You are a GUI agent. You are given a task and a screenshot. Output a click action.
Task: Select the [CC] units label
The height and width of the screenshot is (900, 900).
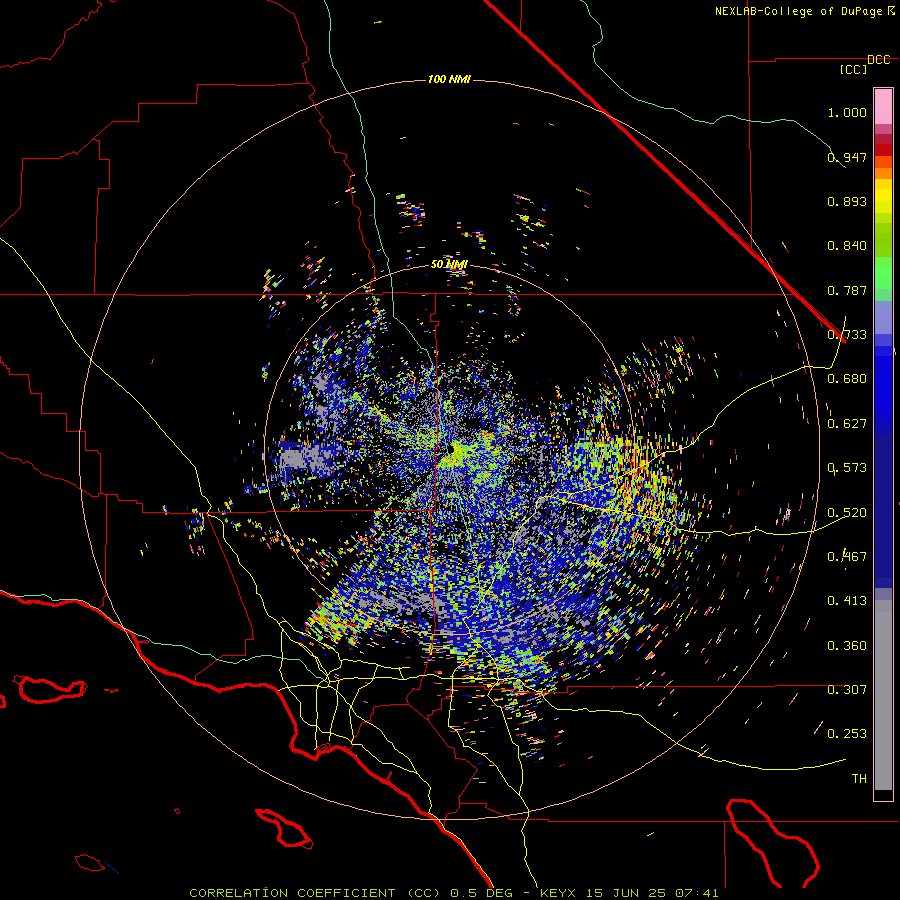click(853, 69)
